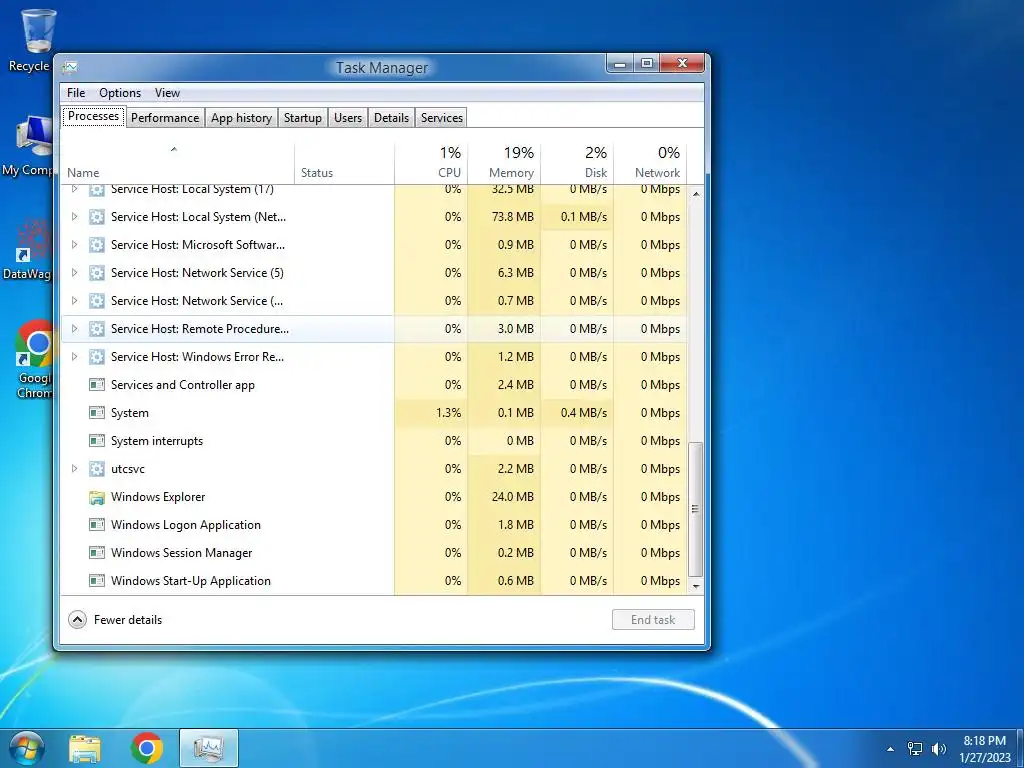Select the Processes tab

tap(93, 116)
